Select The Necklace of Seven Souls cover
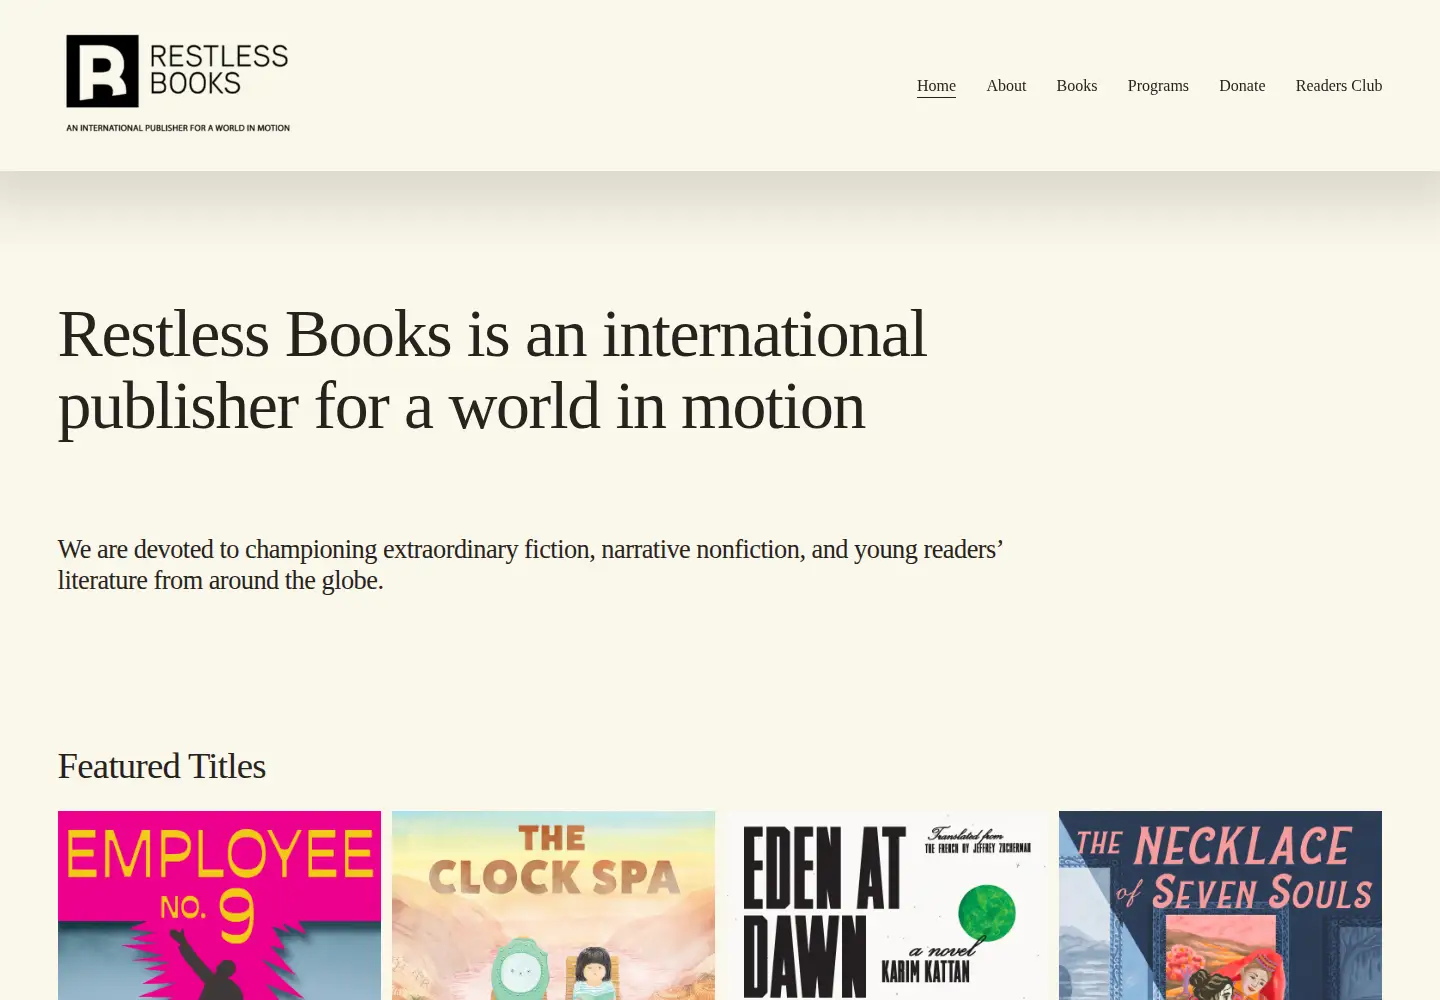This screenshot has width=1440, height=1000. 1220,905
